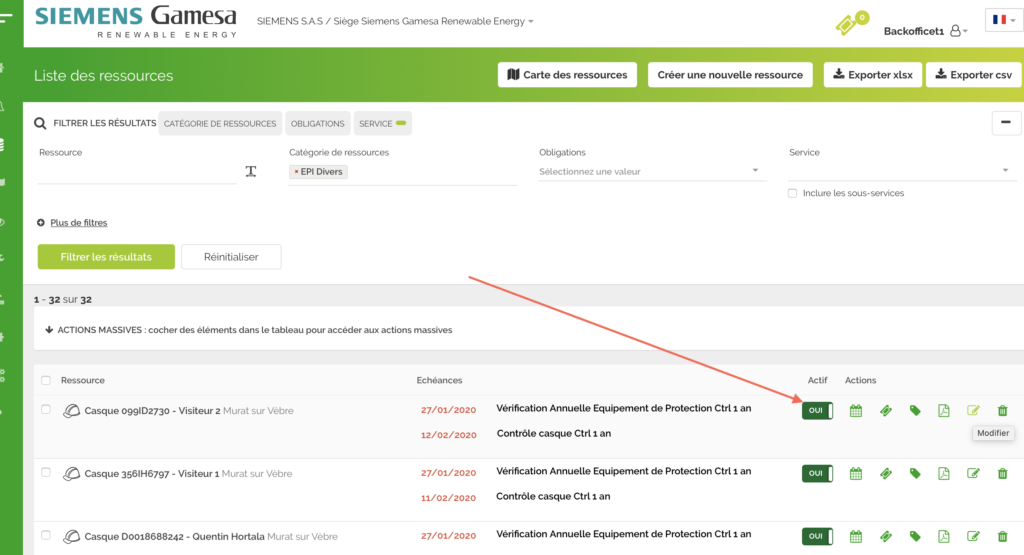Select the Obligations filter tab
Screen dimensions: 1024x555
318,124
